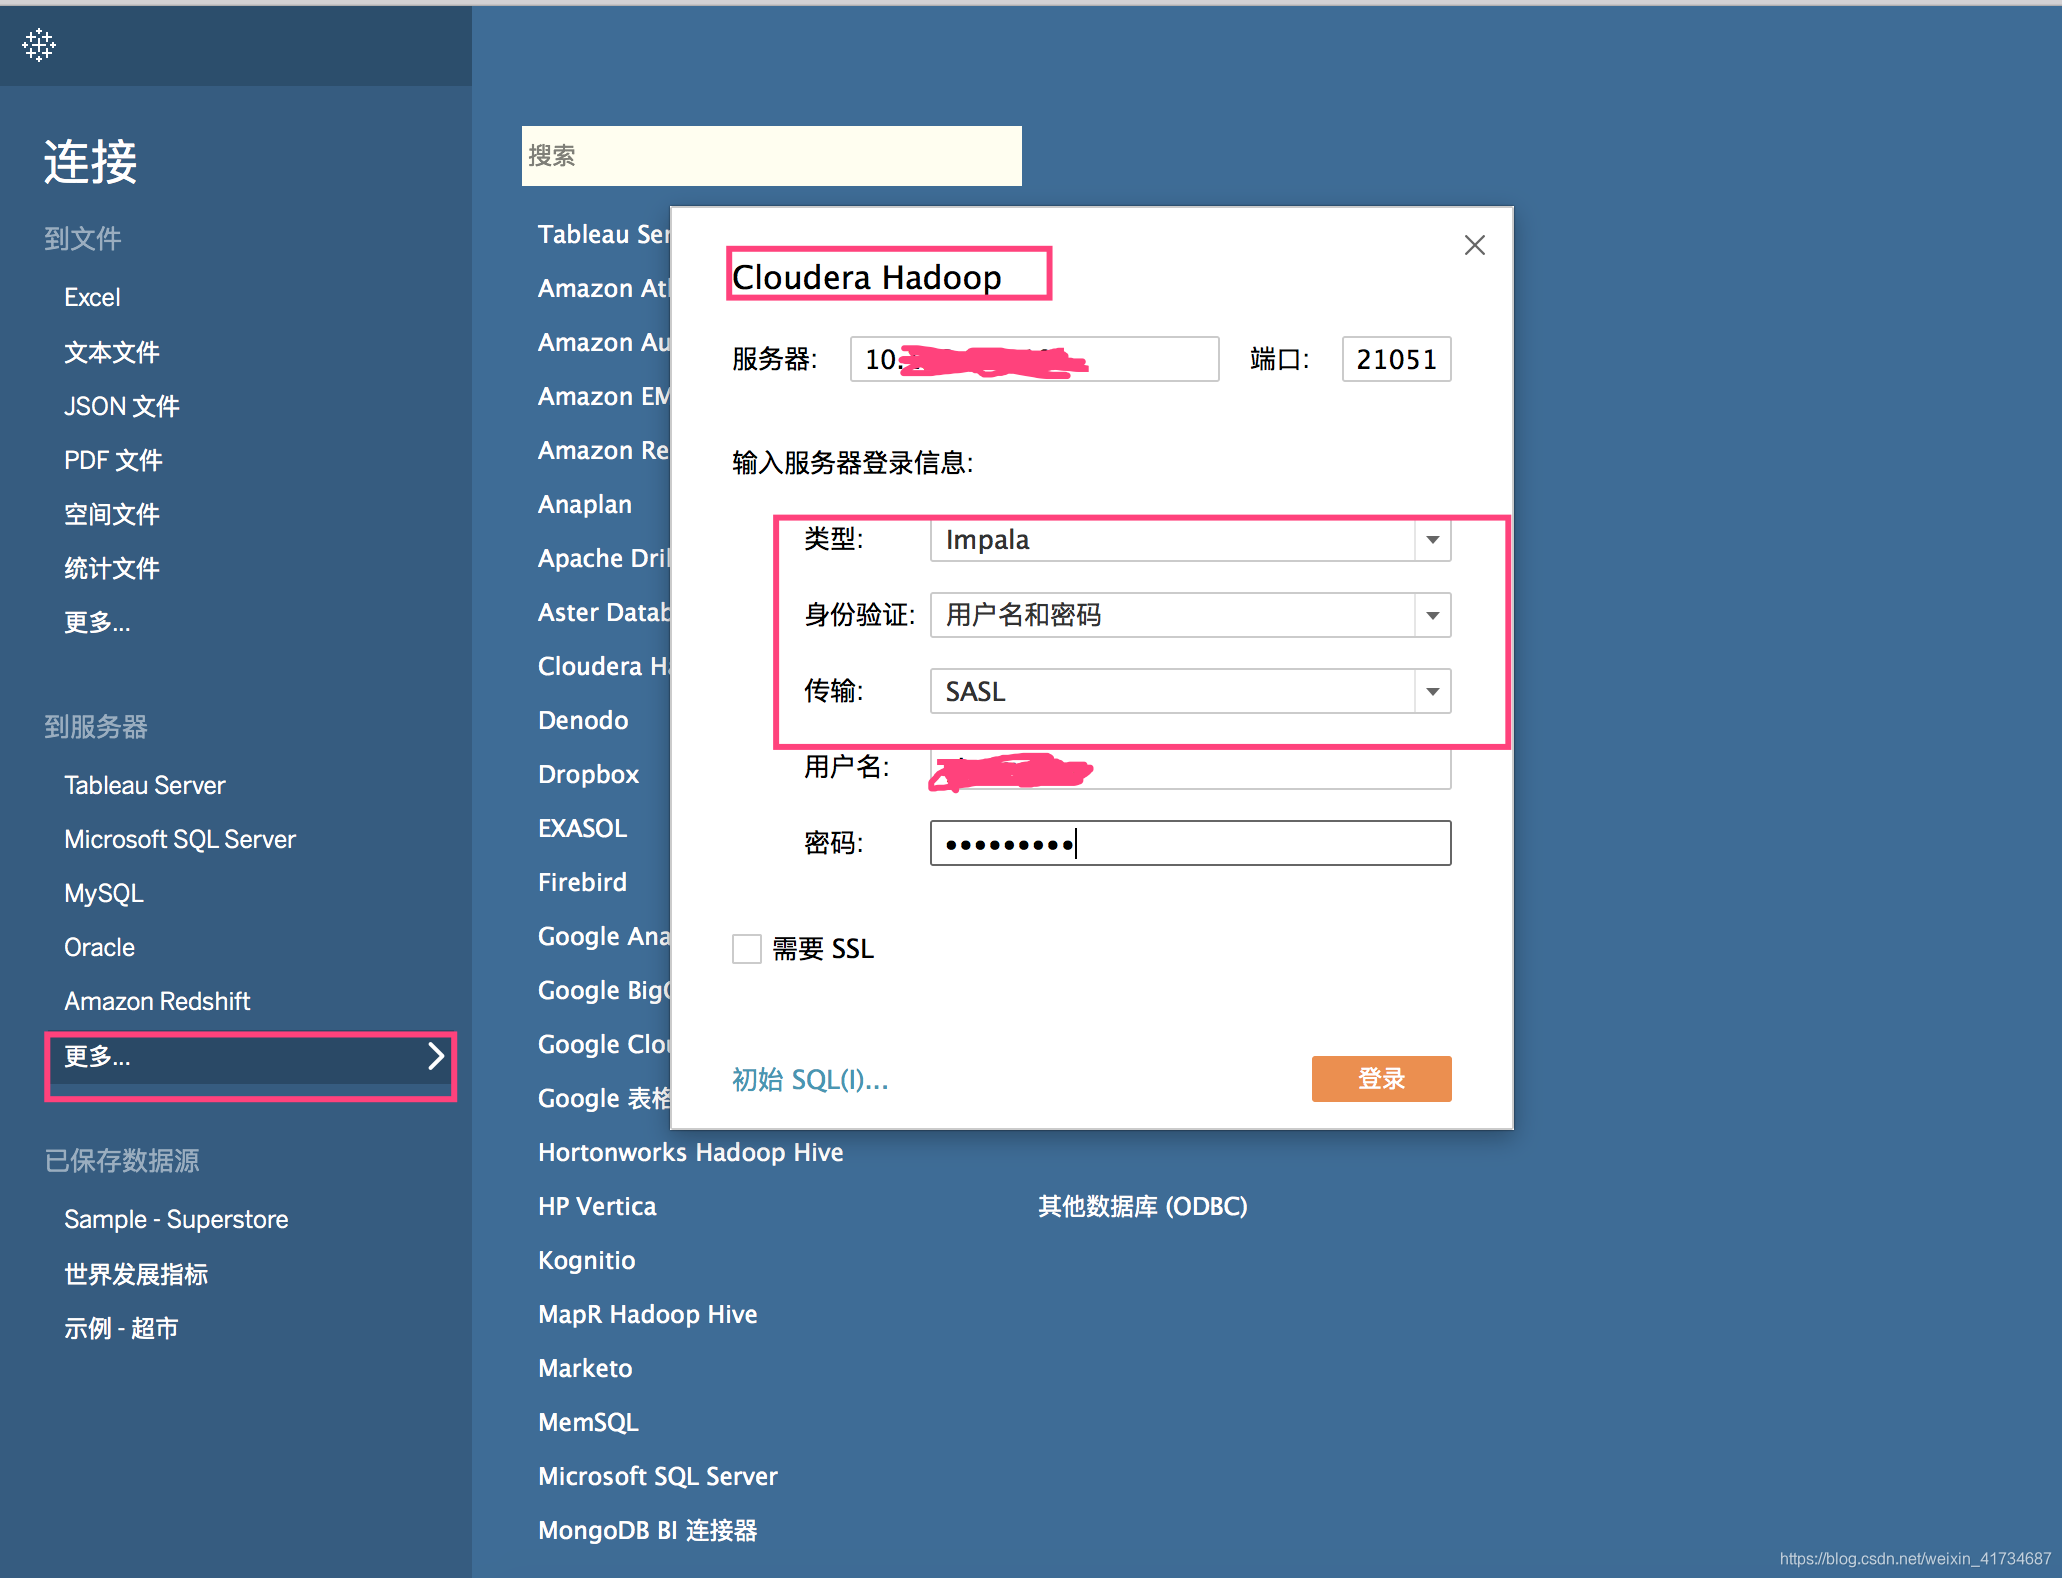
Task: Choose 空间文件 connection
Action: coord(112,514)
